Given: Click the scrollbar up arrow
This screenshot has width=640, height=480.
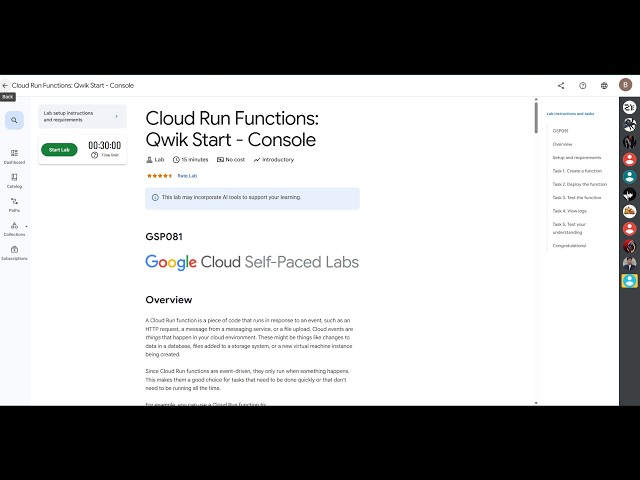Looking at the screenshot, I should (536, 99).
